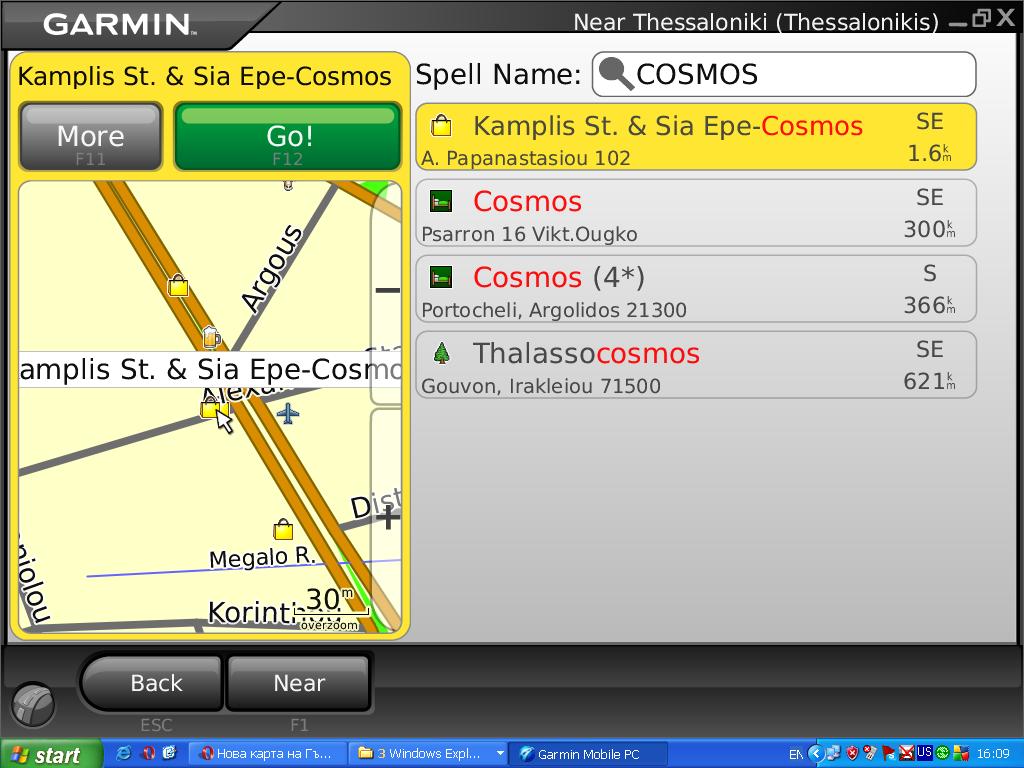The height and width of the screenshot is (768, 1024).
Task: Click the taskbar clock 16:09
Action: pos(993,754)
